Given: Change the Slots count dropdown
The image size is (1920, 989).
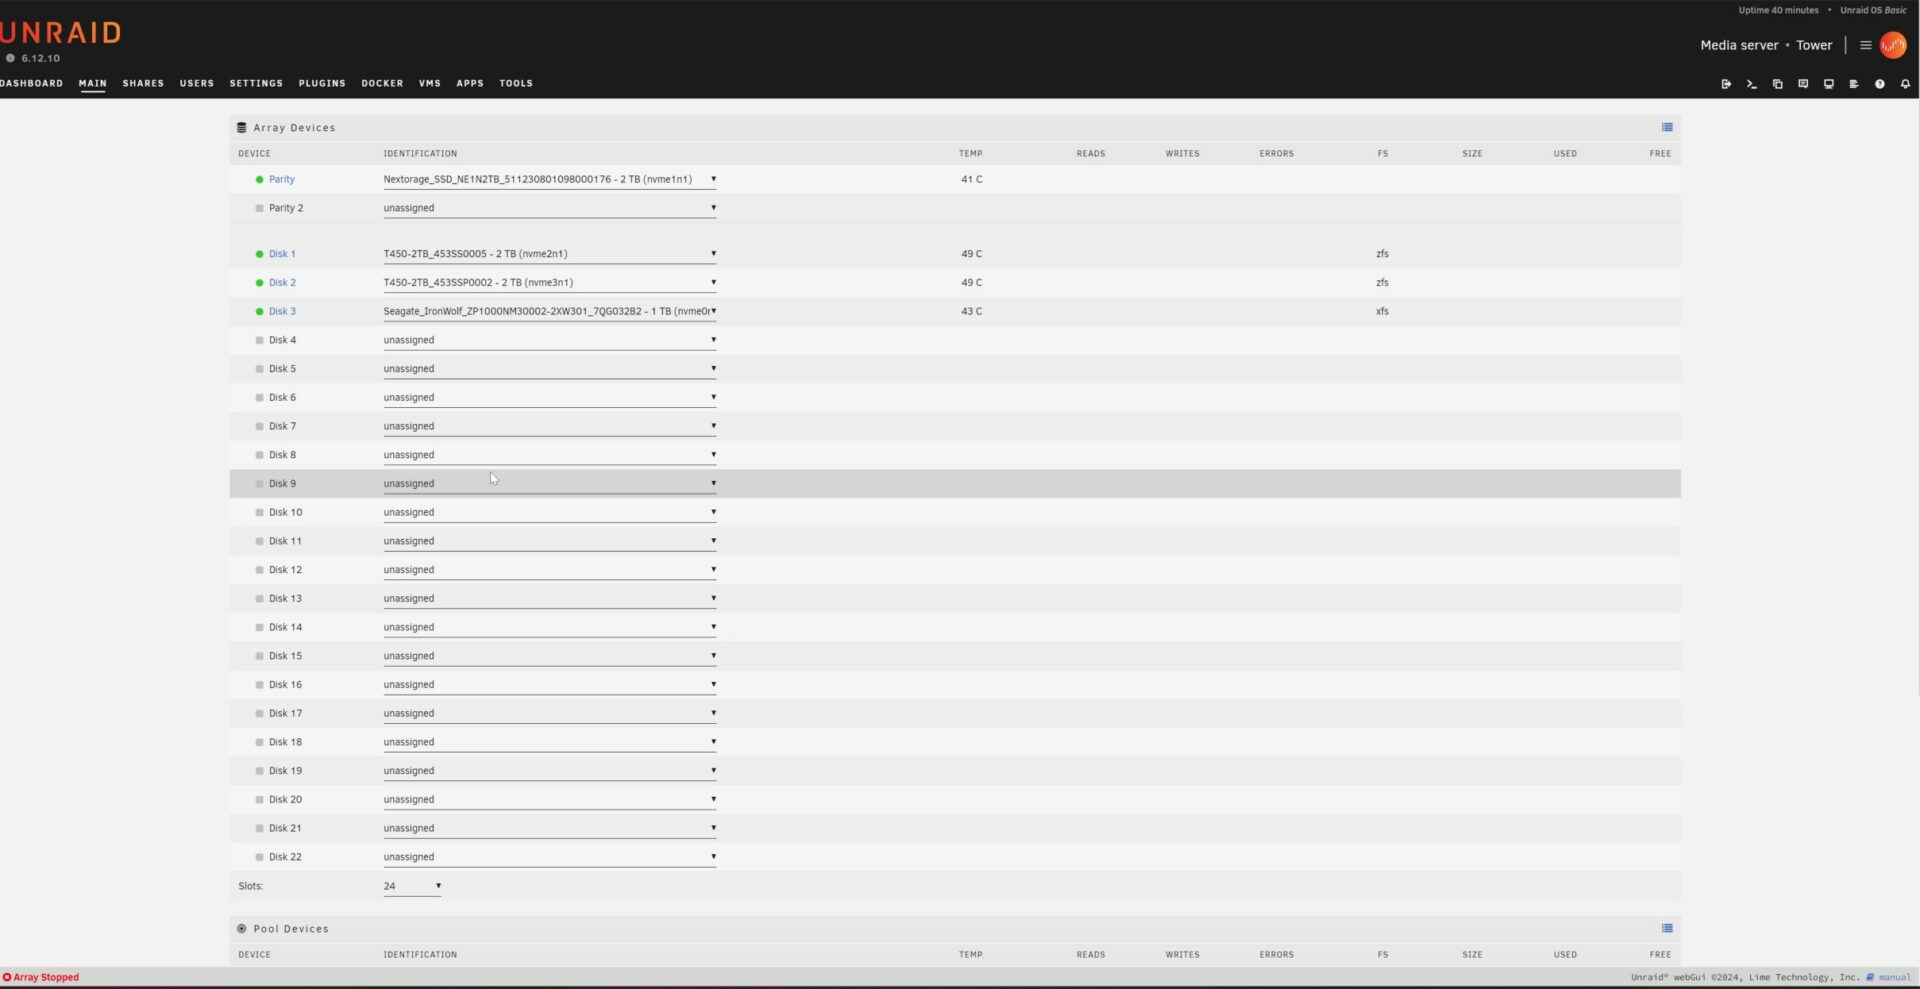Looking at the screenshot, I should pyautogui.click(x=412, y=886).
